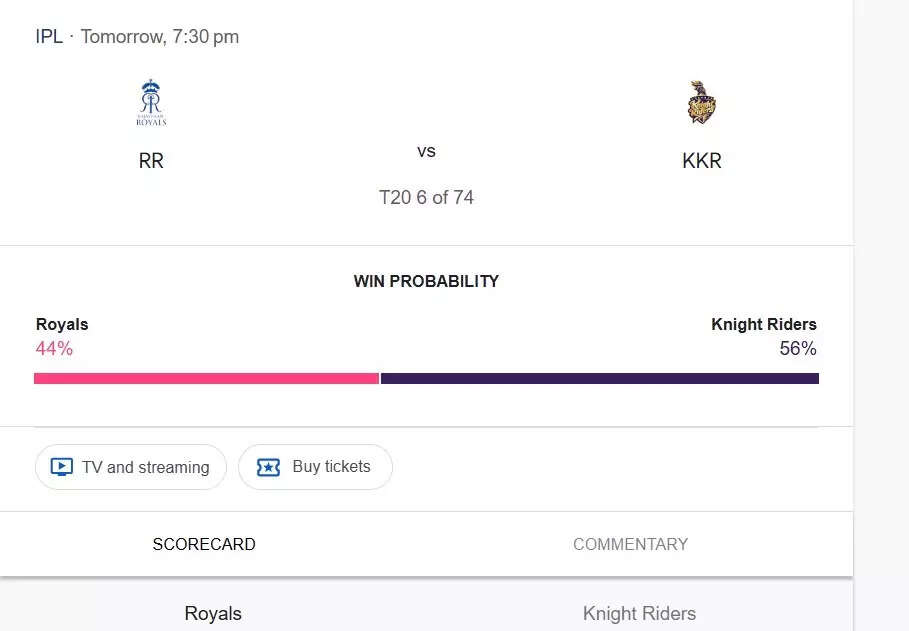Switch to the COMMENTARY tab
The image size is (909, 631).
click(630, 544)
